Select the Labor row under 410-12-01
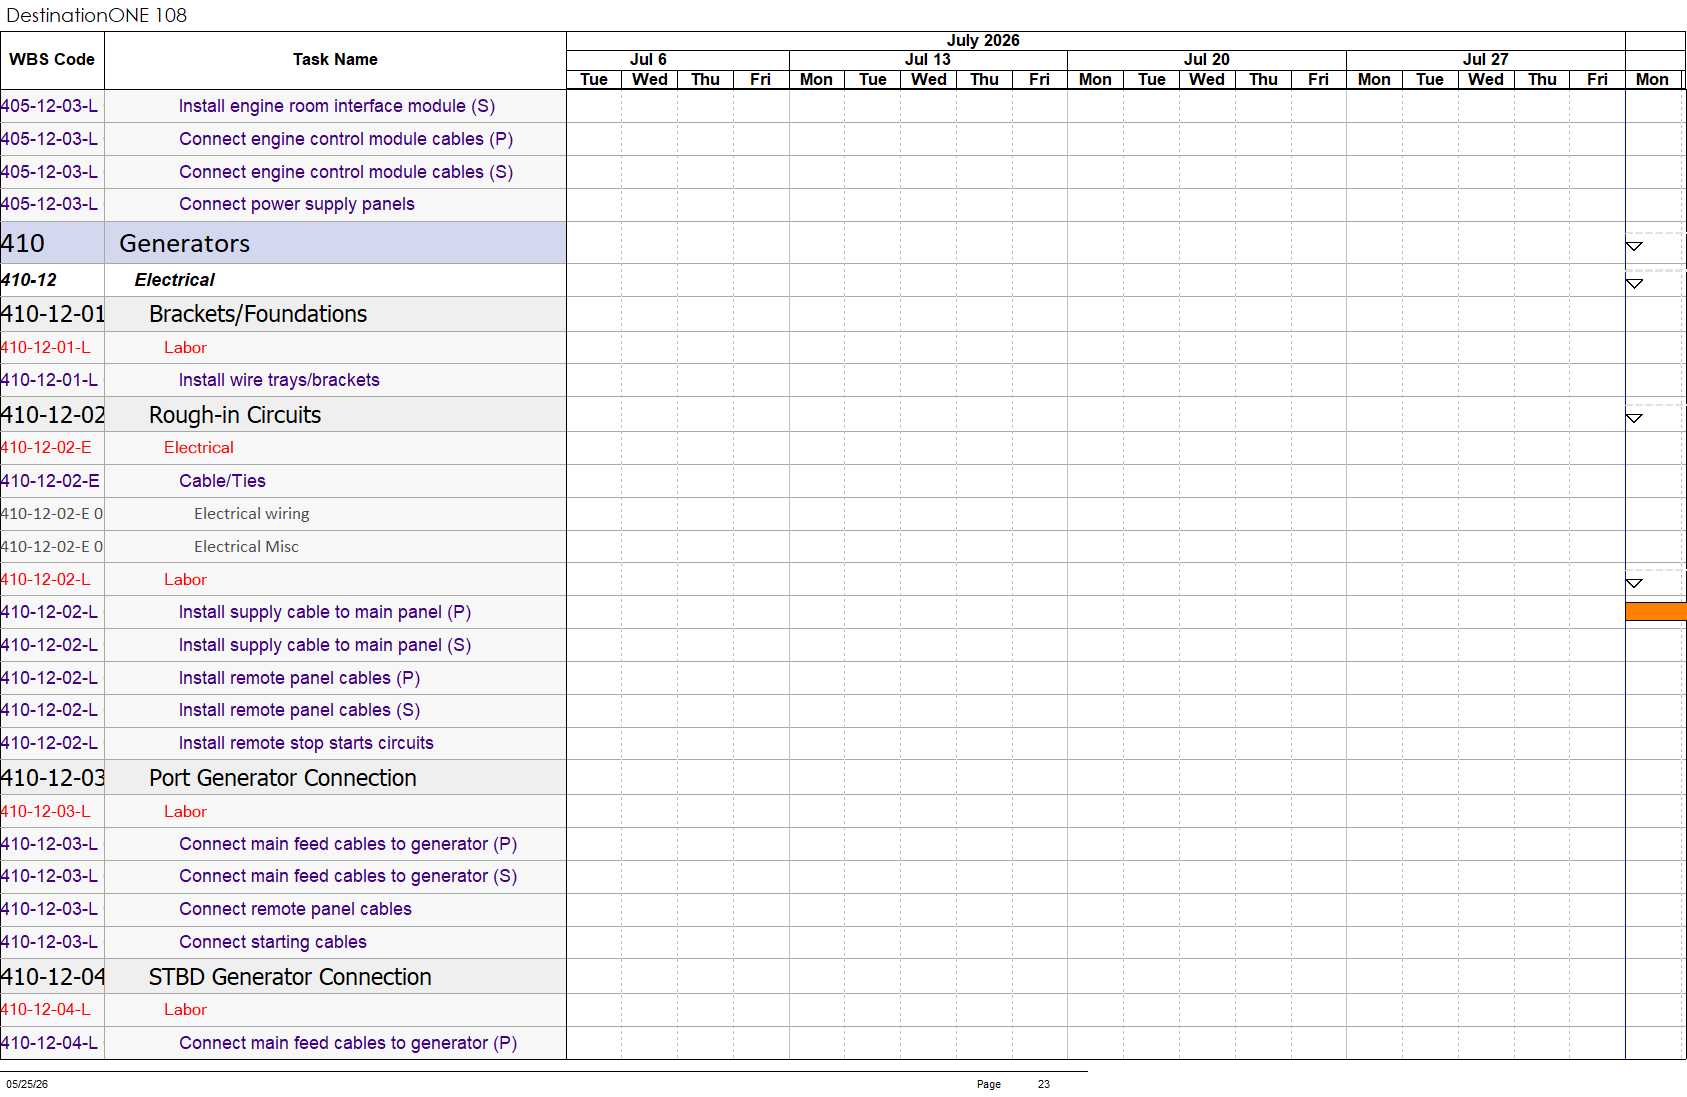The width and height of the screenshot is (1687, 1097). 283,348
